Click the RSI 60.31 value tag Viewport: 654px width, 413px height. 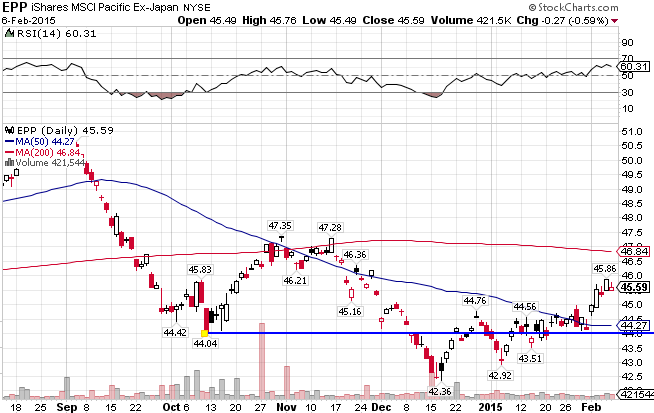634,66
